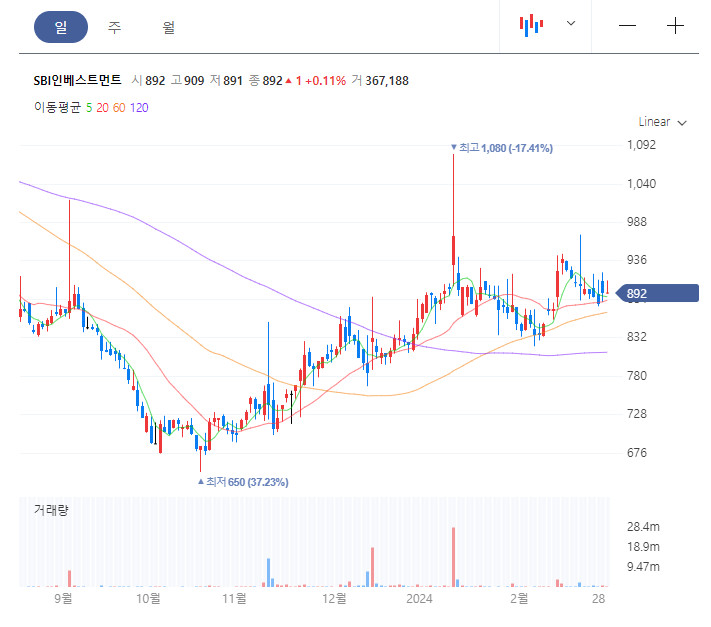
Task: Click the 20-day moving average label
Action: point(102,108)
